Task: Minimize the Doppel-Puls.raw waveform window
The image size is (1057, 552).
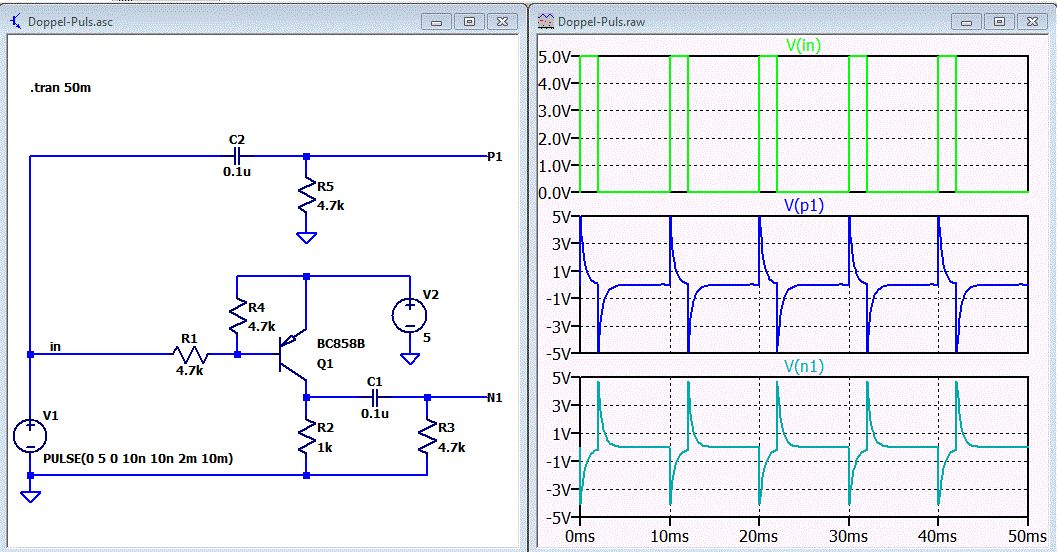Action: coord(966,21)
